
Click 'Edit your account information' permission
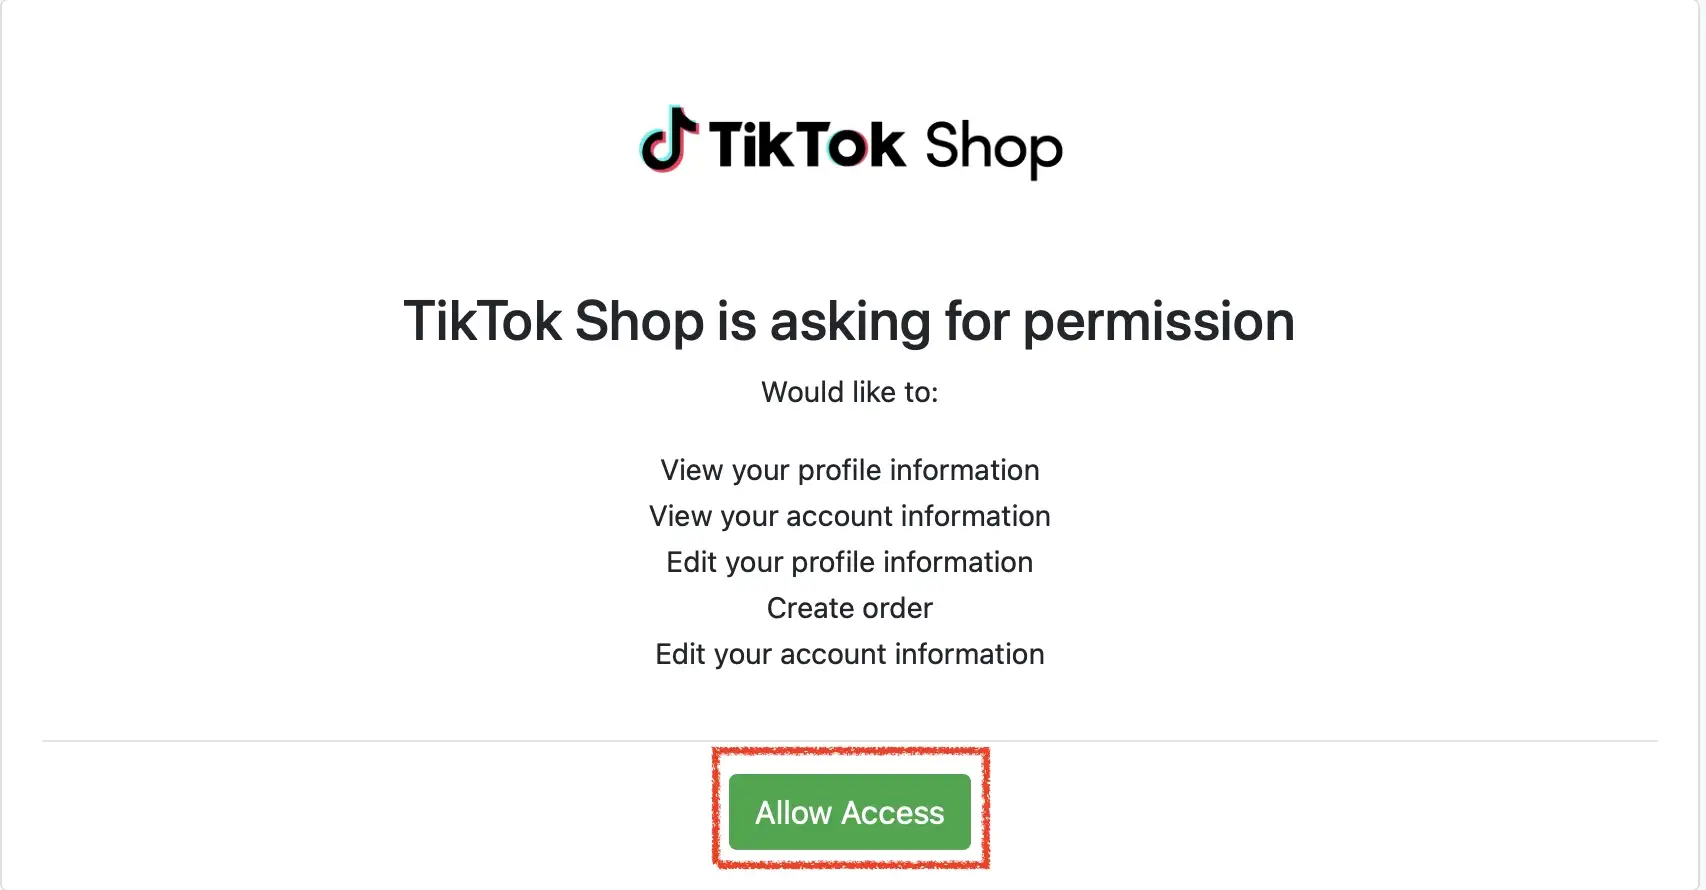(x=849, y=654)
